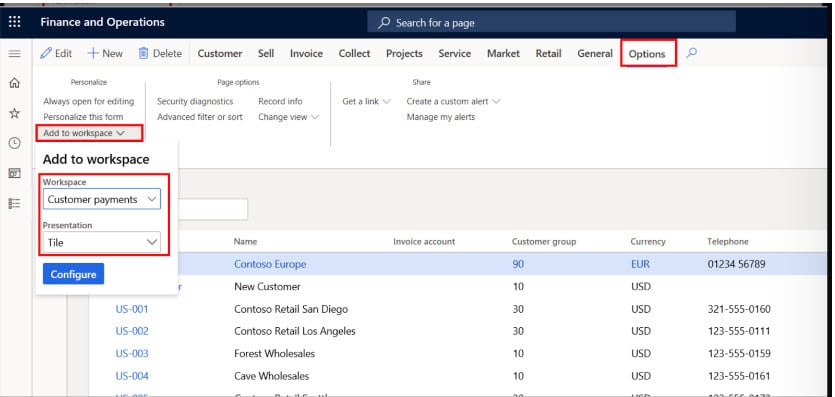The width and height of the screenshot is (835, 397).
Task: Open the Options tab
Action: coord(647,54)
